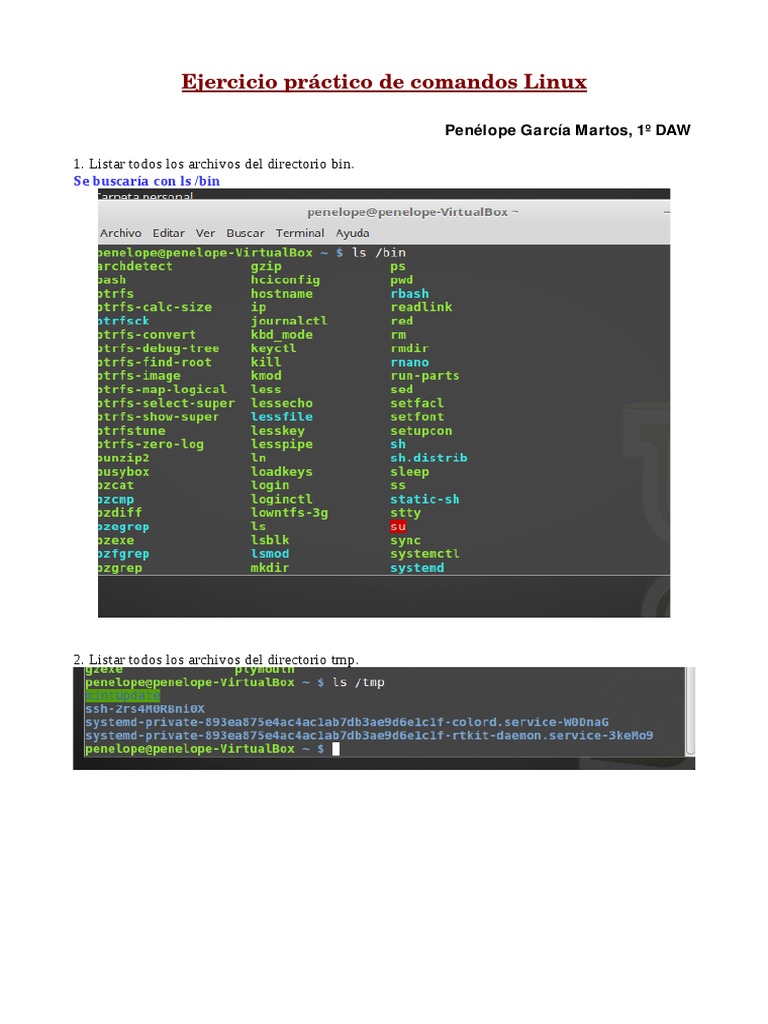Select the 'ssh-2rs4M0RBni0X' entry in tmp listing
Screen dimensions: 768x1024
click(x=145, y=709)
